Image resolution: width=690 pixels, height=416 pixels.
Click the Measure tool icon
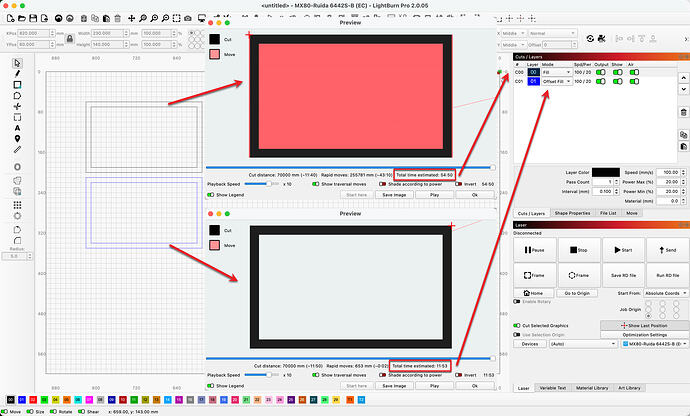pos(17,150)
